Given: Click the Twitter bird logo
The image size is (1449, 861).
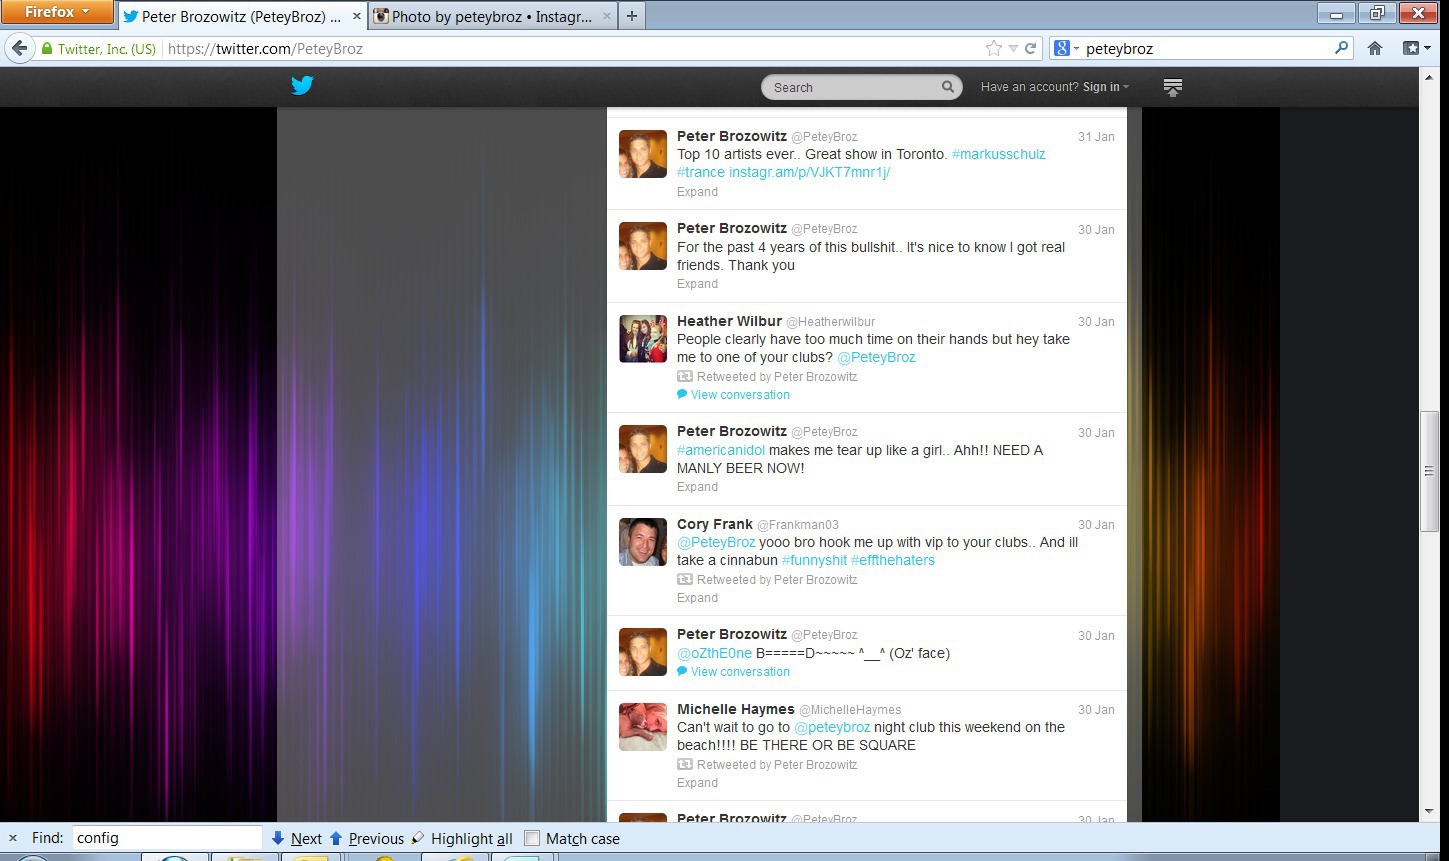Looking at the screenshot, I should (x=302, y=86).
